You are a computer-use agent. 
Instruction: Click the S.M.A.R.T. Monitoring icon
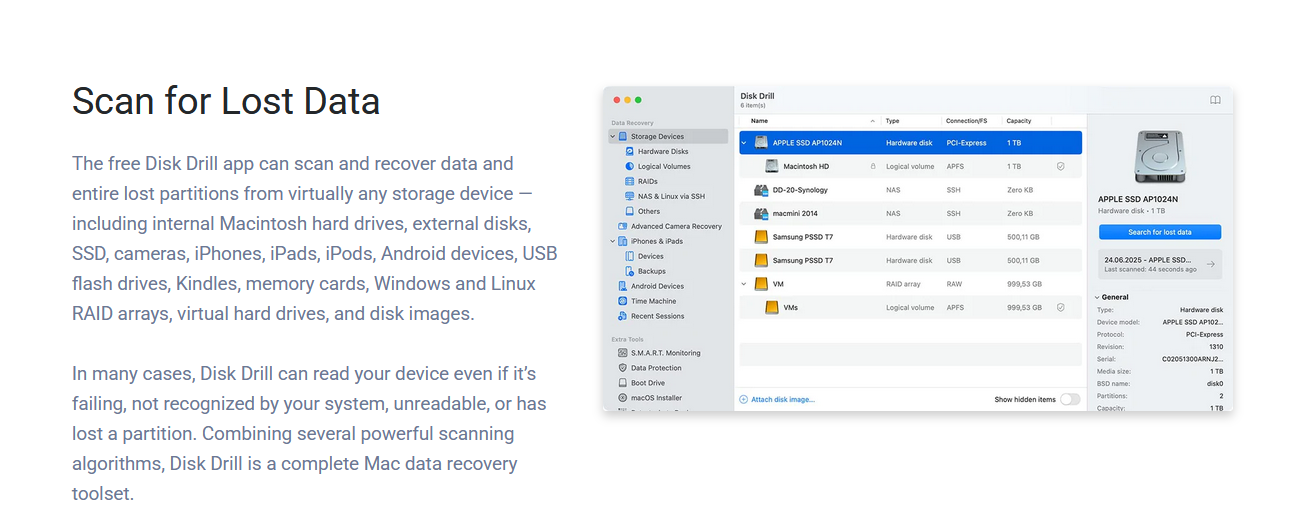622,353
